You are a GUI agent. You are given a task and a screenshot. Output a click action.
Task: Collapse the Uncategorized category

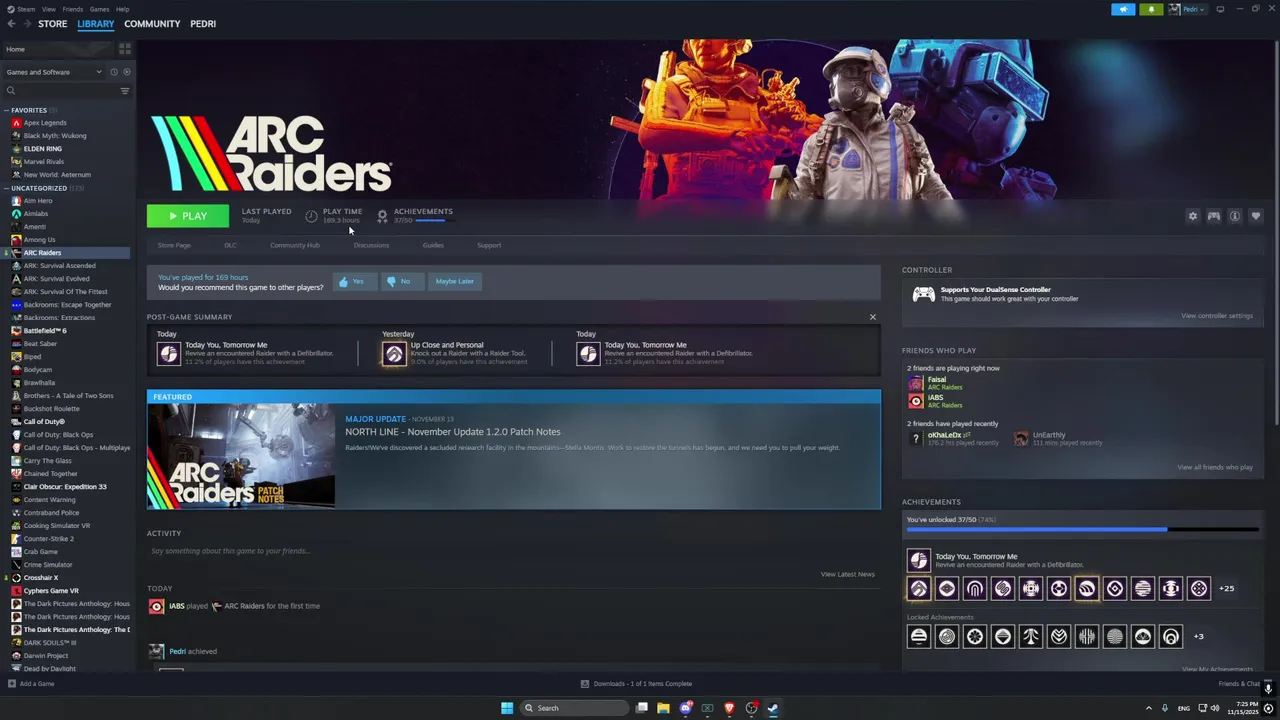(7, 188)
